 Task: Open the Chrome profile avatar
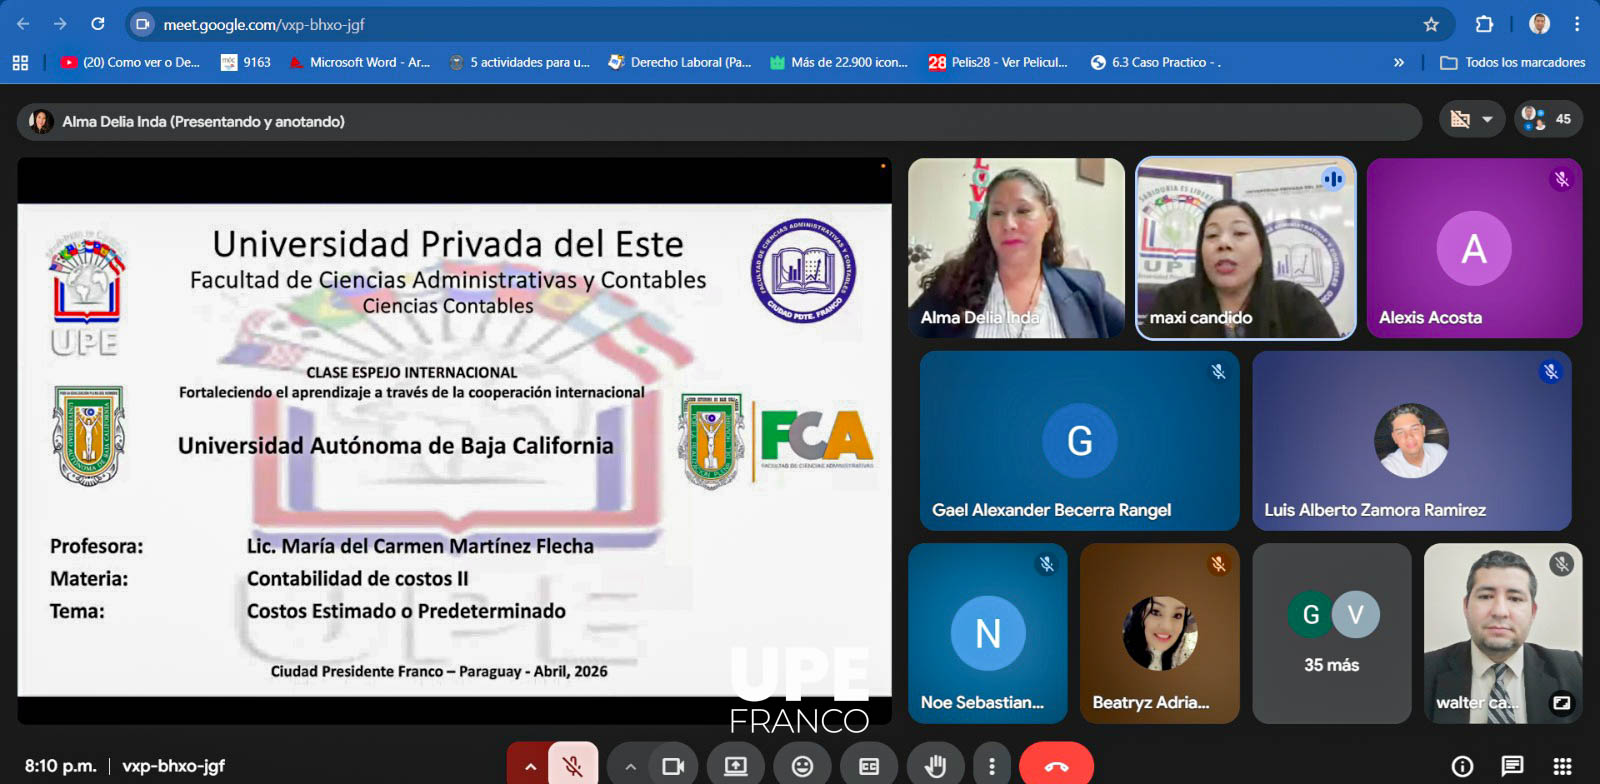click(x=1540, y=24)
